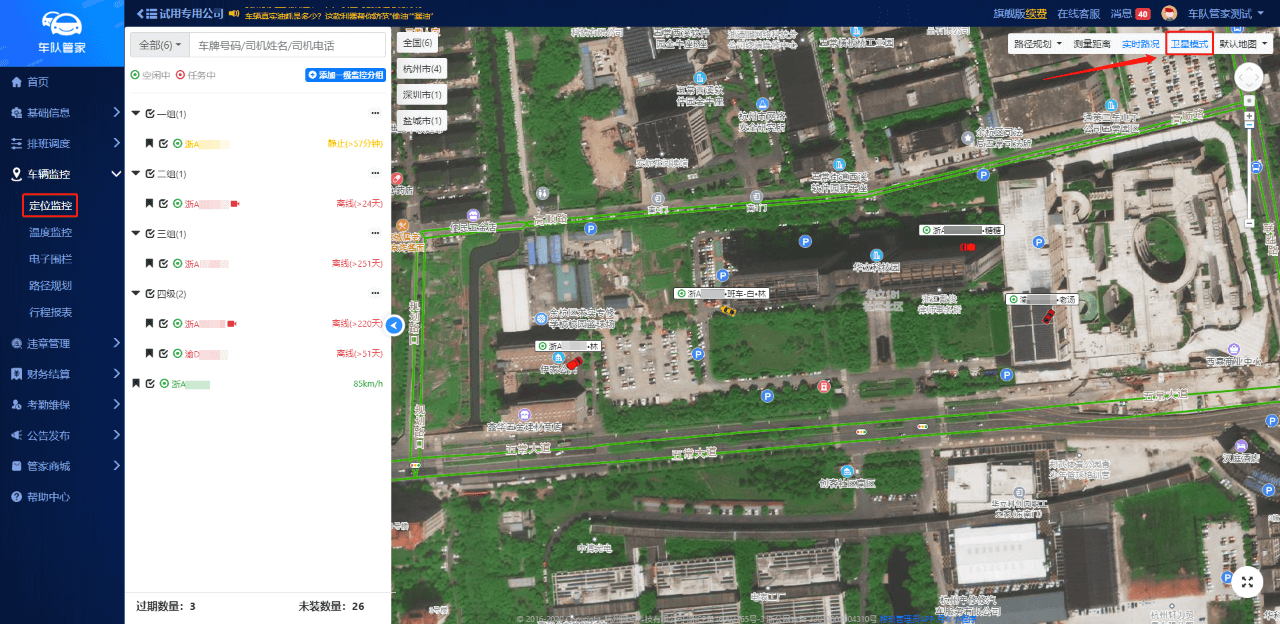Collapse the vehicle list panel arrow
Screen dimensions: 1280x624
point(394,325)
